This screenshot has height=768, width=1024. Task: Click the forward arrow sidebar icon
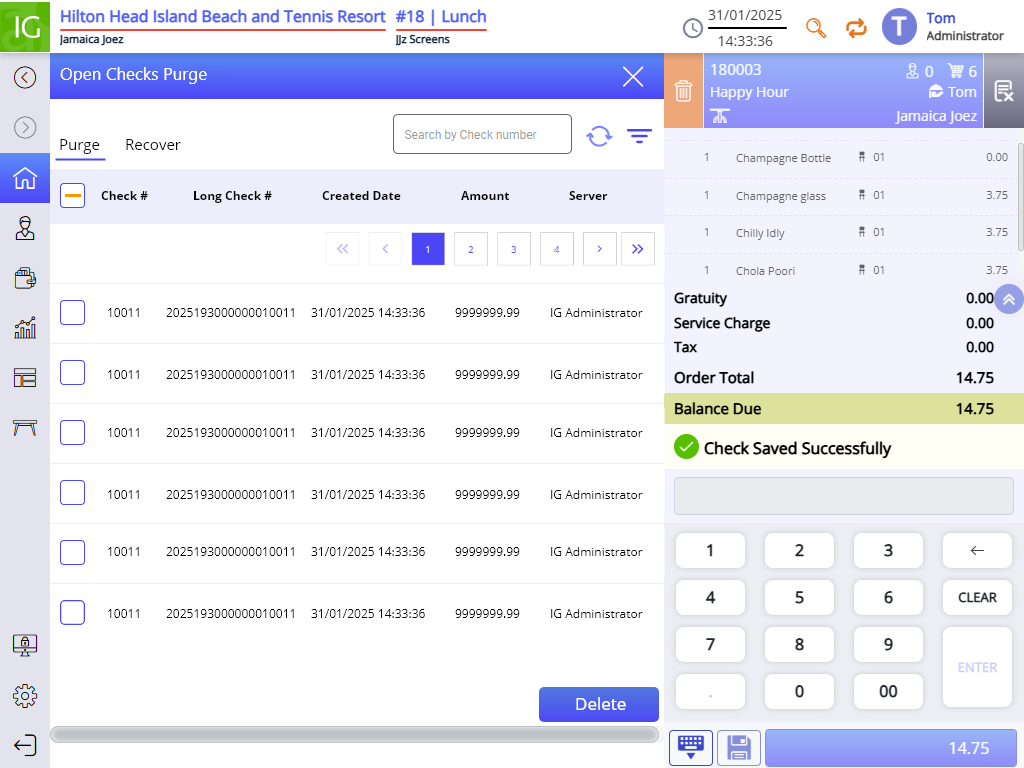click(x=25, y=127)
